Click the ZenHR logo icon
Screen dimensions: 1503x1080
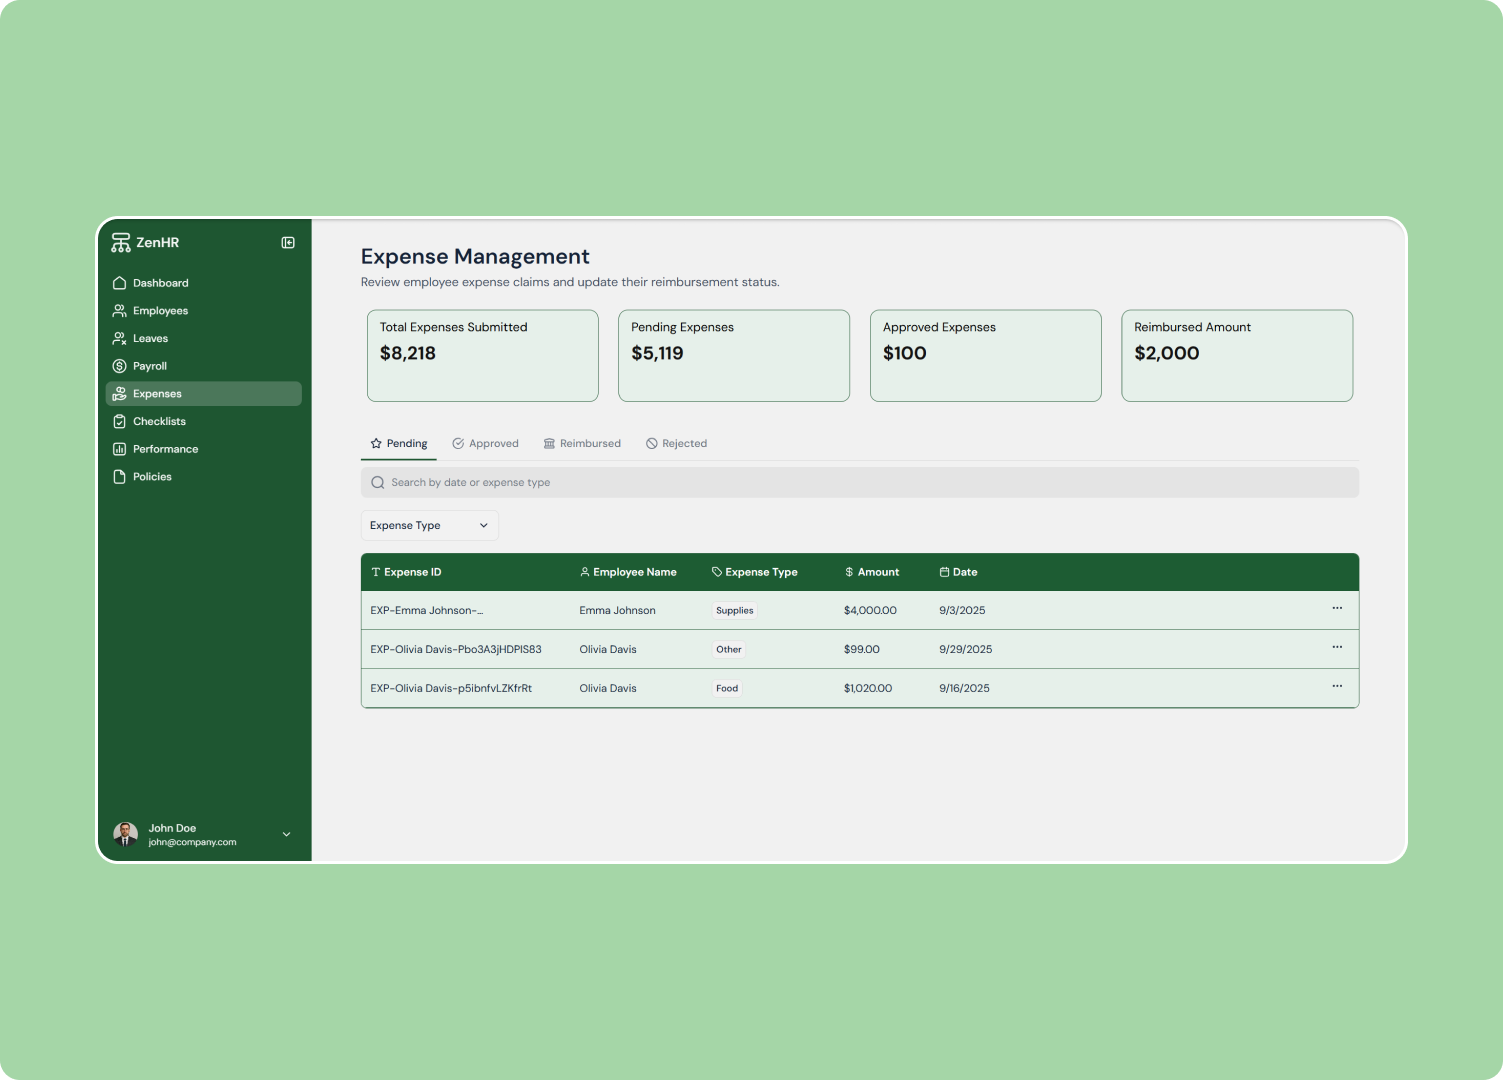pos(121,243)
